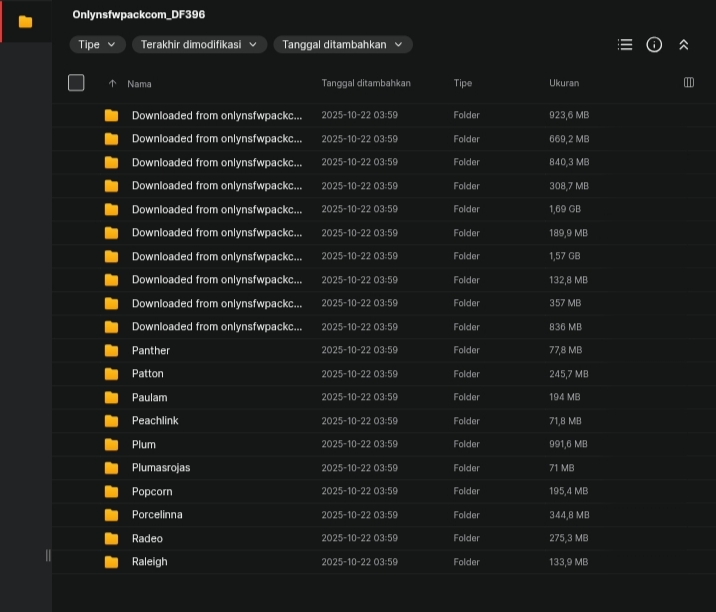Click the sidebar resize handle

(48, 555)
